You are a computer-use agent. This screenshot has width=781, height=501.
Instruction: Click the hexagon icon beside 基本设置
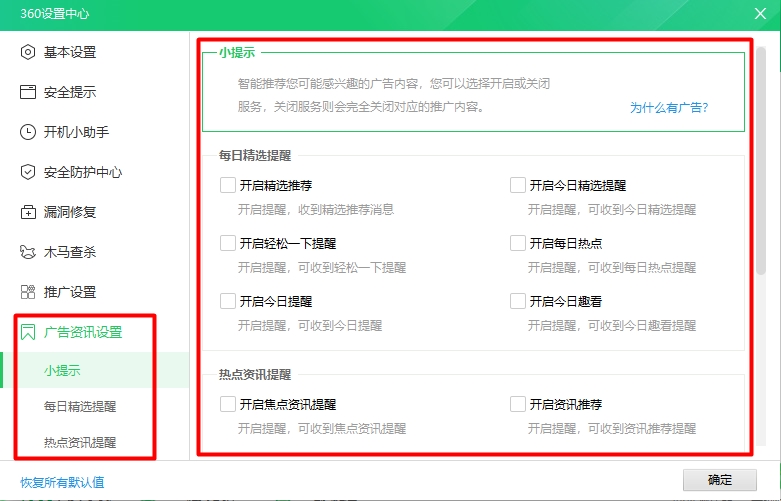(28, 52)
